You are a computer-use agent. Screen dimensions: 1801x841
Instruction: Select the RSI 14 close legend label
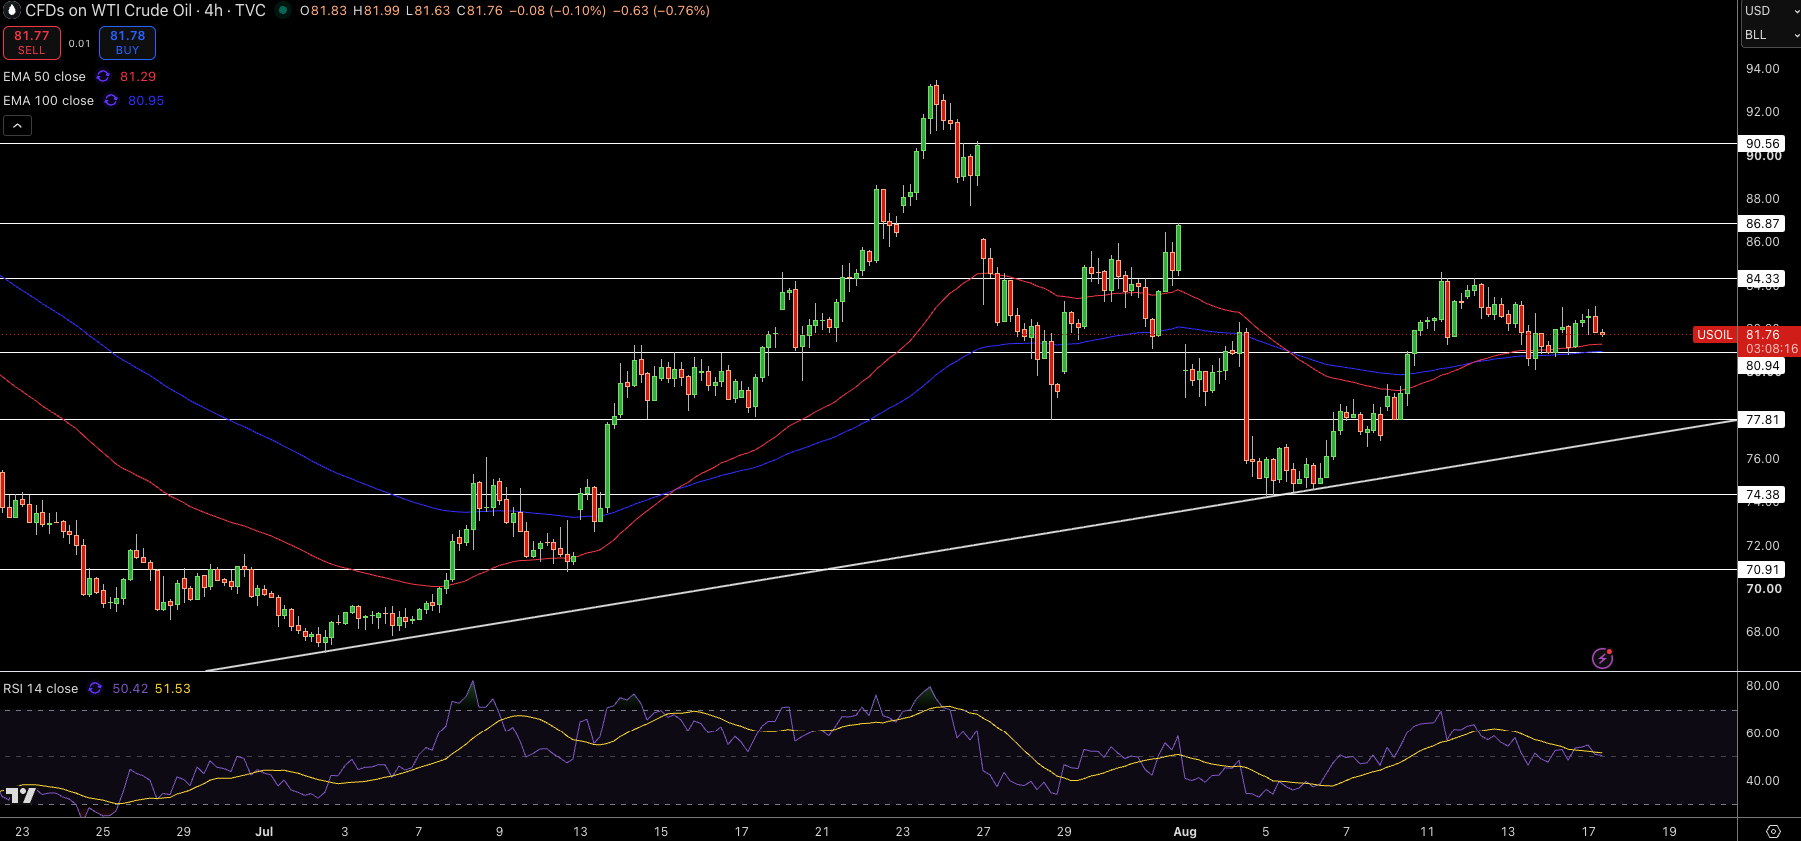coord(40,688)
